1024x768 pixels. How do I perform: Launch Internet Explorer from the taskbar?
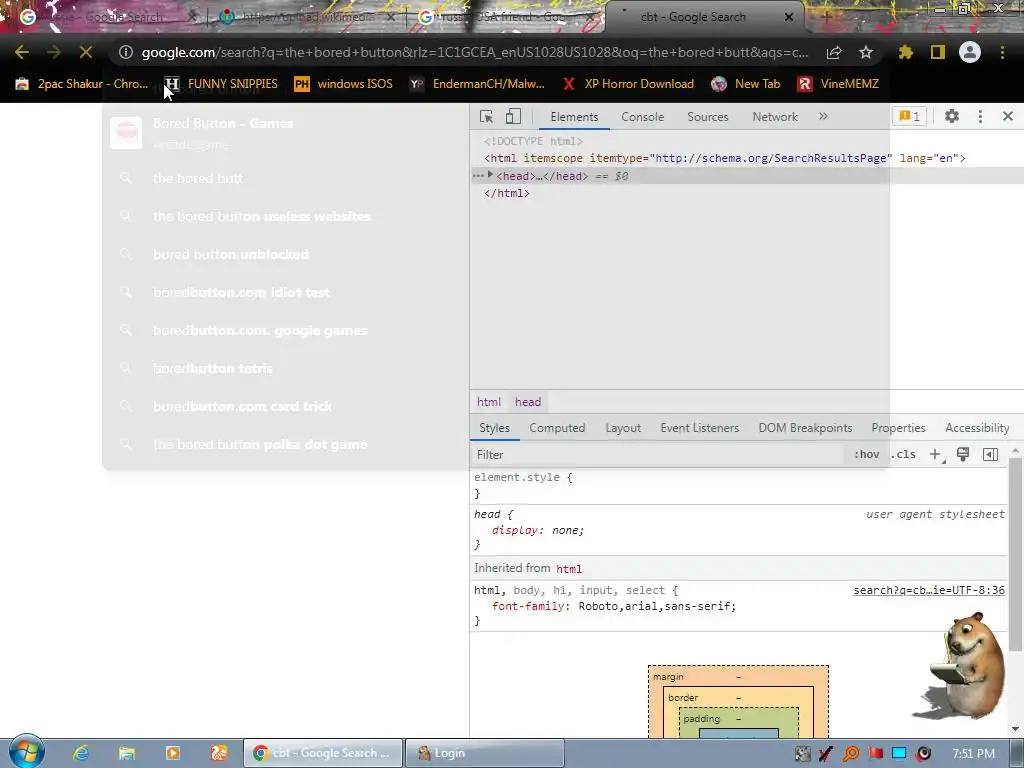coord(81,753)
